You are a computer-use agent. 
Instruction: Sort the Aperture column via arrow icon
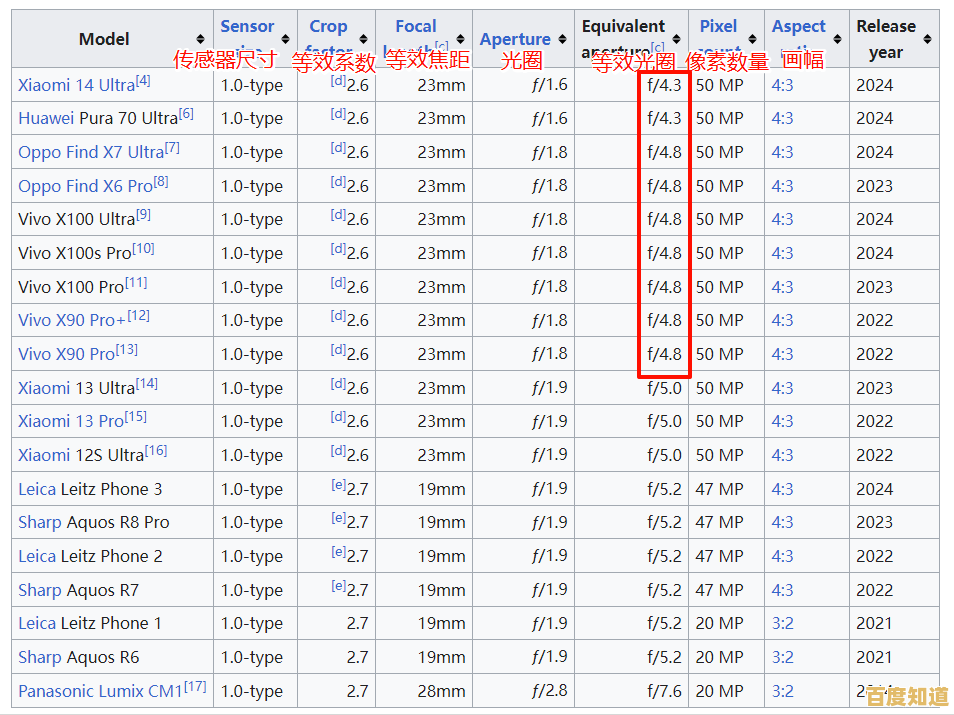click(562, 39)
